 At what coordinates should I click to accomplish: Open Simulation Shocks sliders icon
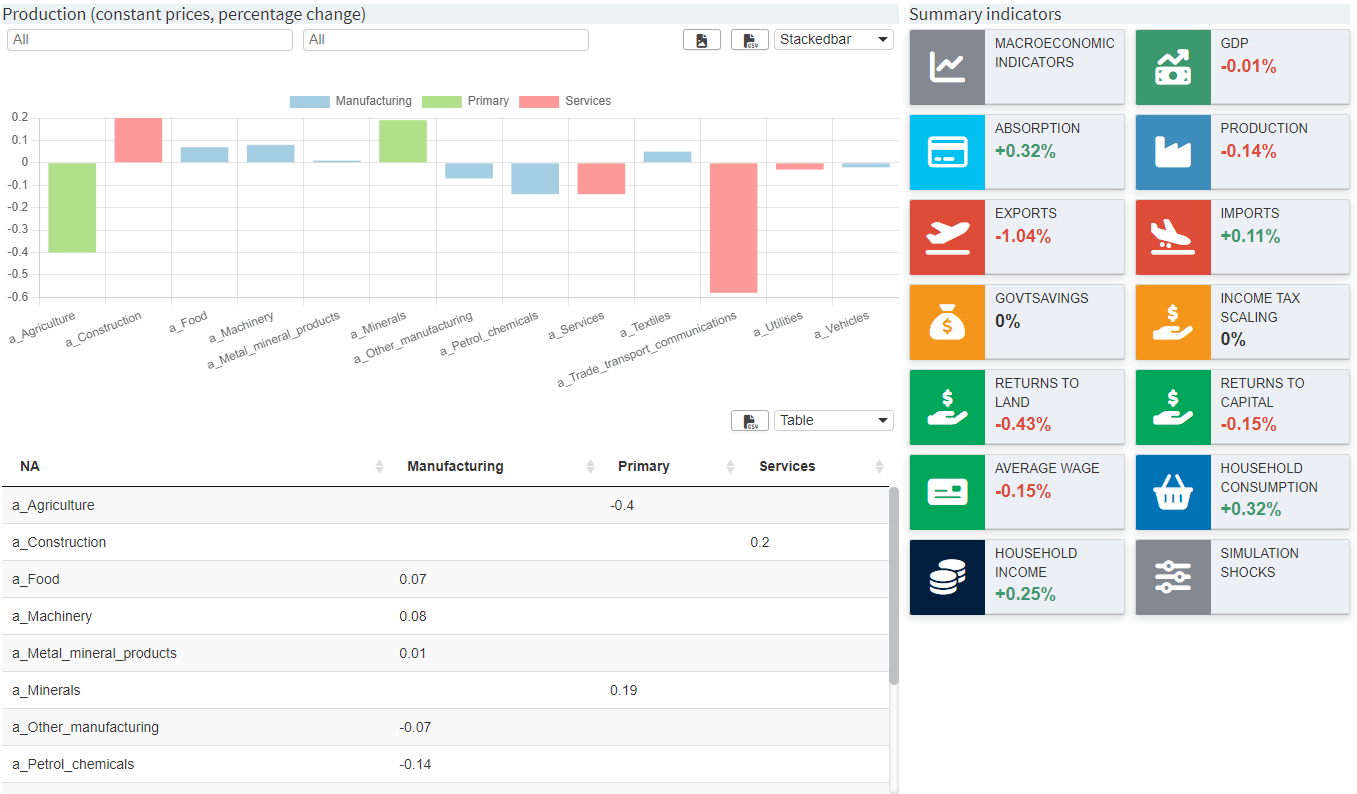coord(1172,577)
